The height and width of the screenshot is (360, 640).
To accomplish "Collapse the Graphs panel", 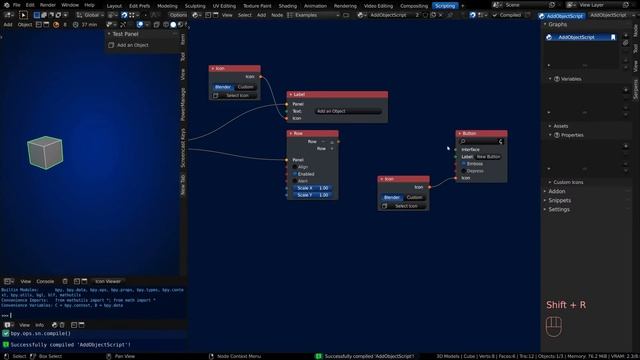I will (x=545, y=24).
